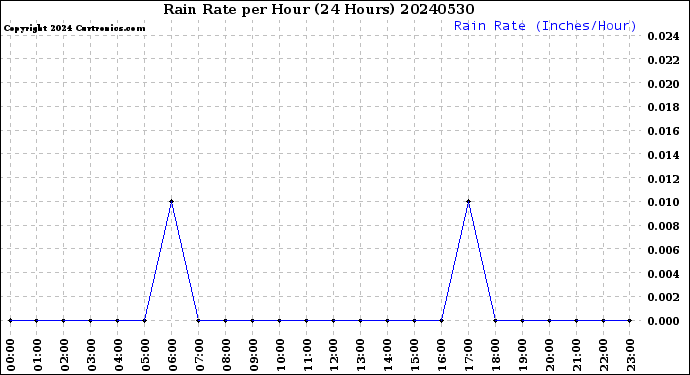Click the 0.010 y-axis value

(663, 202)
